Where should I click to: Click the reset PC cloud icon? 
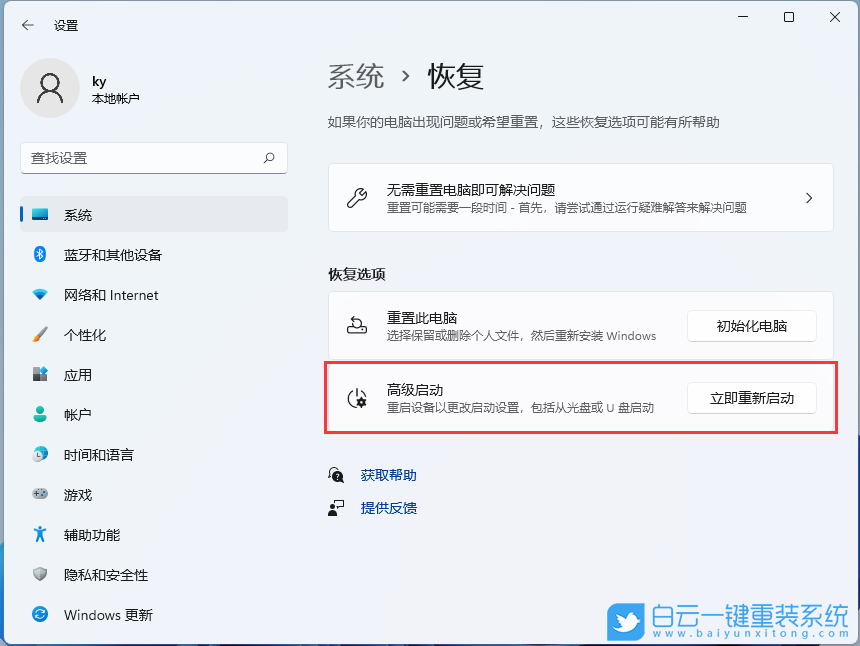pos(357,325)
